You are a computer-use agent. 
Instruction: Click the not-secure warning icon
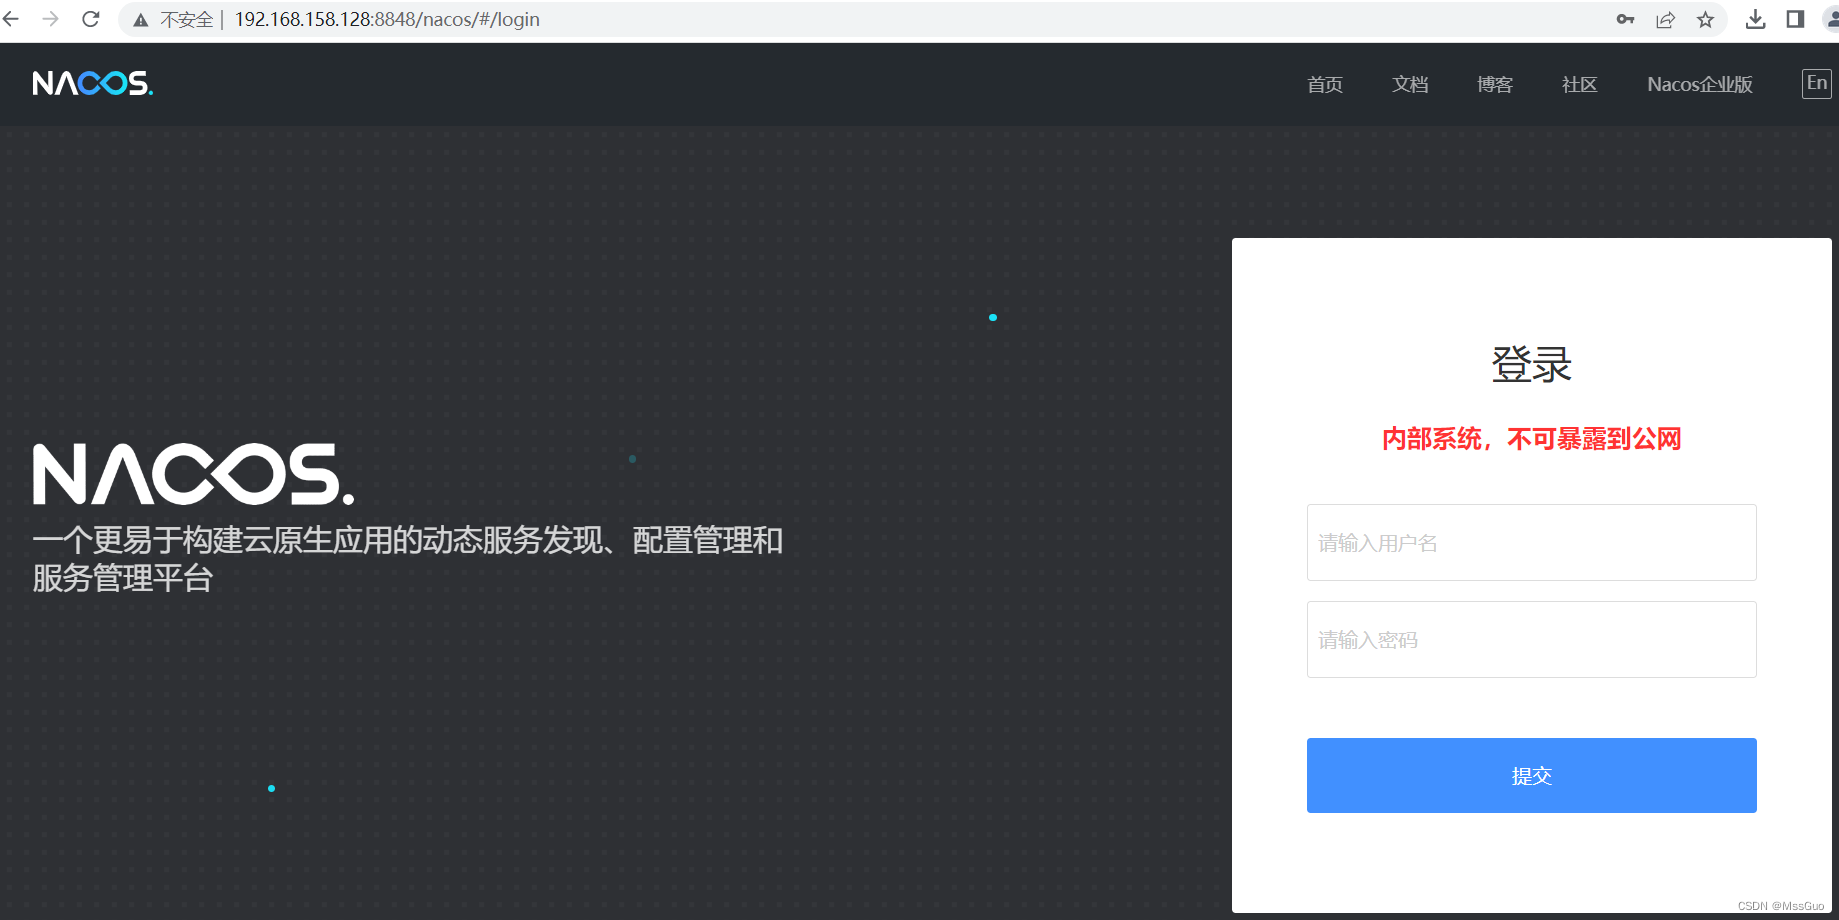coord(141,20)
